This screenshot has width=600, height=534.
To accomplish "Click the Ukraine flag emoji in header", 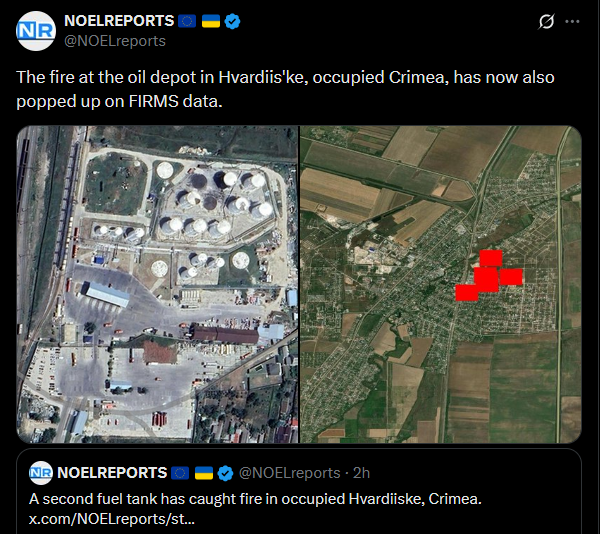I will click(x=211, y=21).
